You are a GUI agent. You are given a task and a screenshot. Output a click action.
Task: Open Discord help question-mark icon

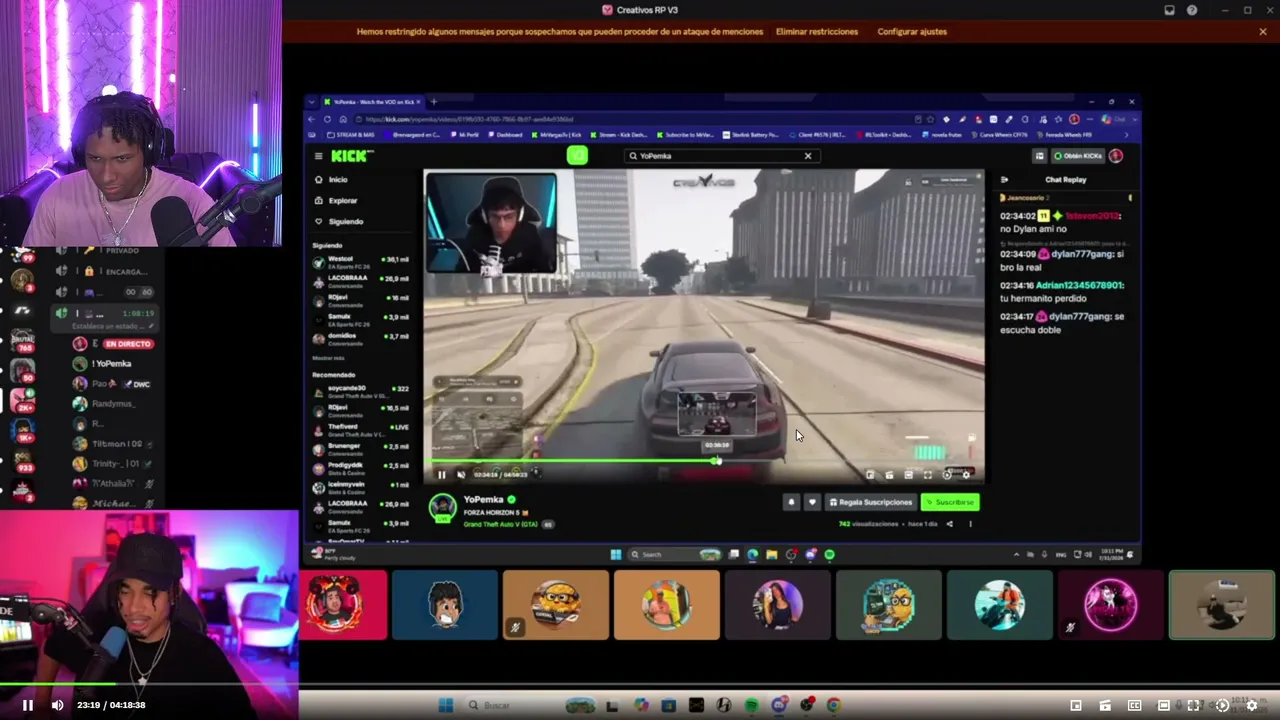coord(1192,10)
